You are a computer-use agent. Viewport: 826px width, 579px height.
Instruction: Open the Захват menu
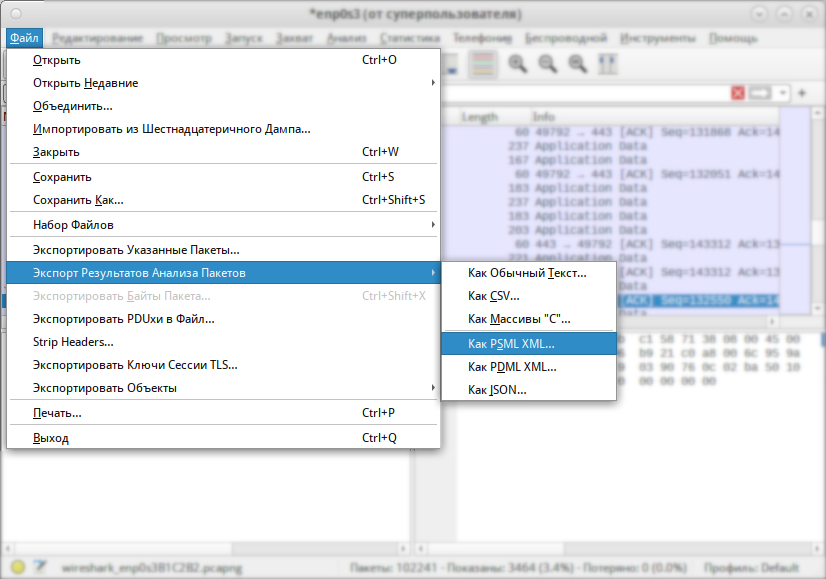(294, 38)
